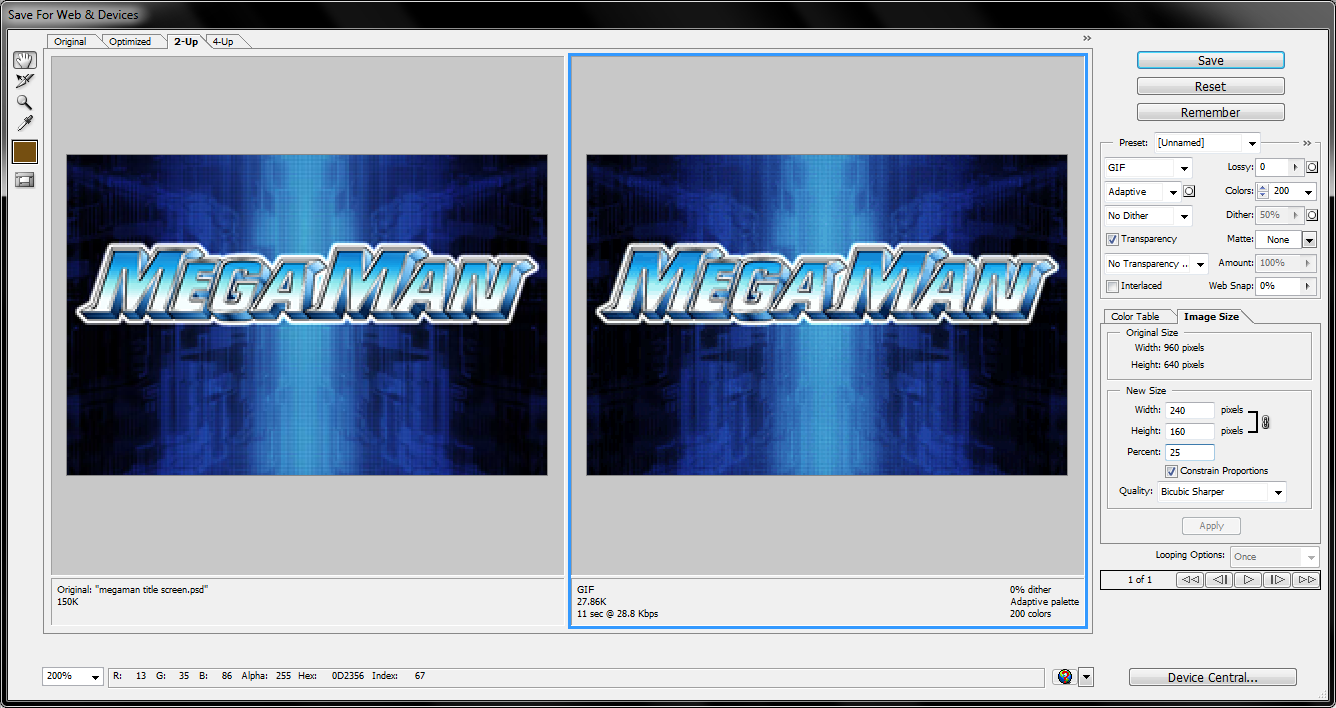Screen dimensions: 1336x708
Task: Toggle slices visibility icon
Action: tap(24, 180)
